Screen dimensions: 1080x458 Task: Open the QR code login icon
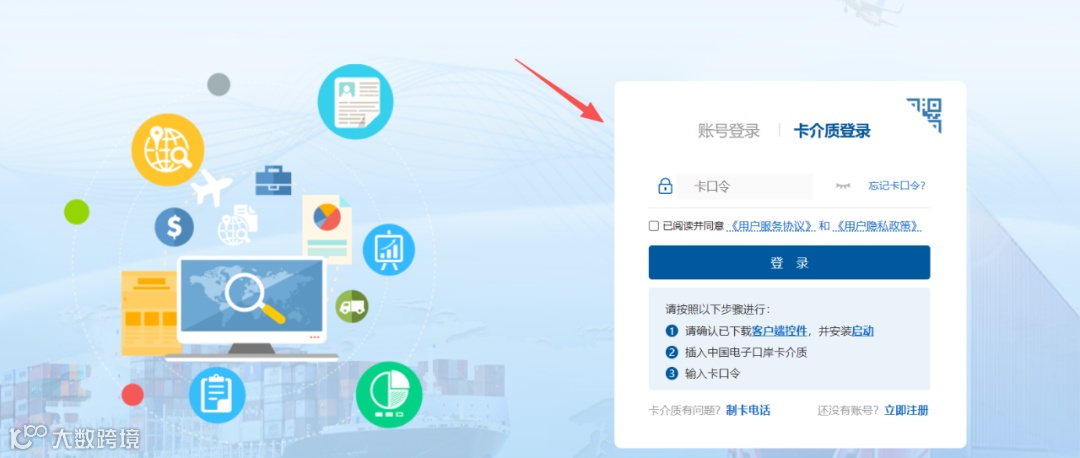point(924,115)
